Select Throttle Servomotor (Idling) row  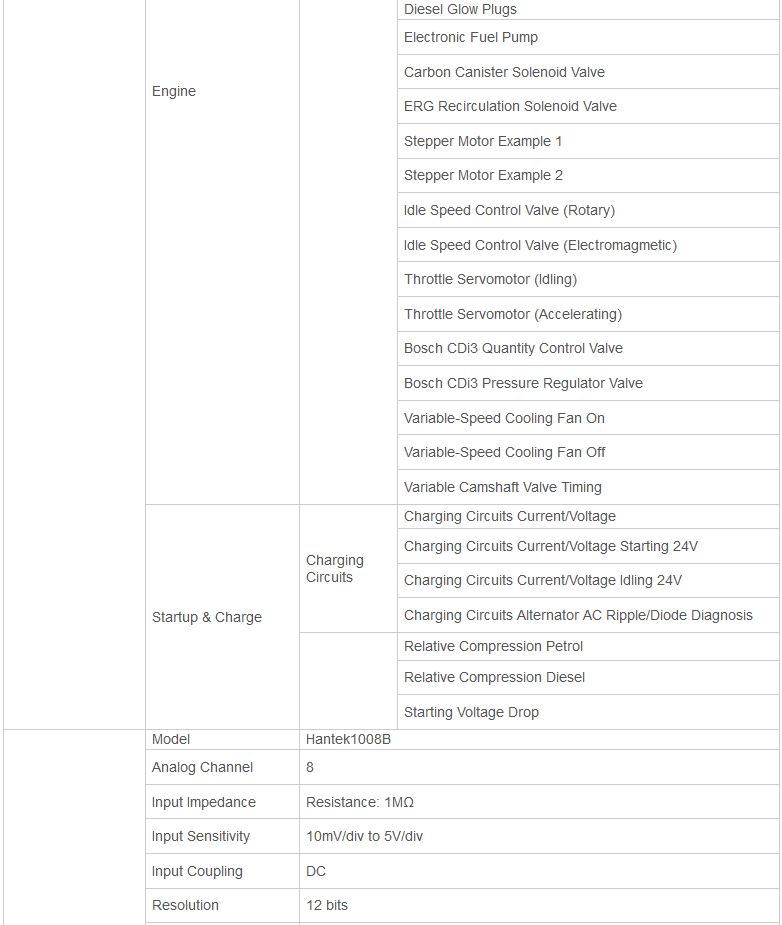click(490, 280)
